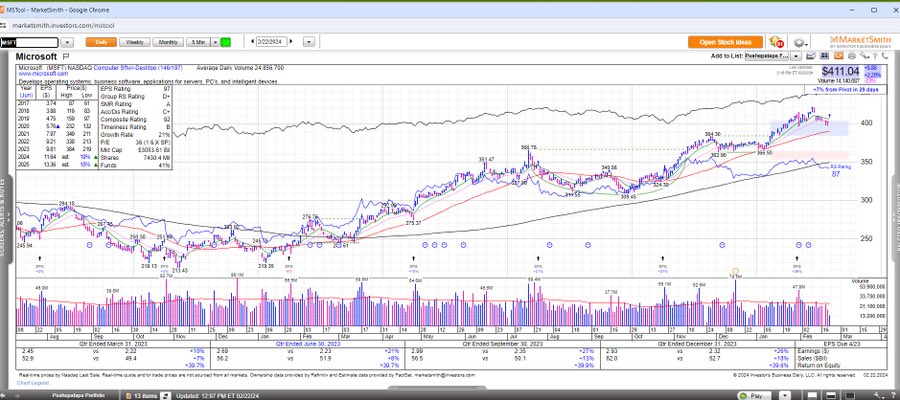This screenshot has width=900, height=400.
Task: Click the 13 items list counter
Action: pos(146,395)
